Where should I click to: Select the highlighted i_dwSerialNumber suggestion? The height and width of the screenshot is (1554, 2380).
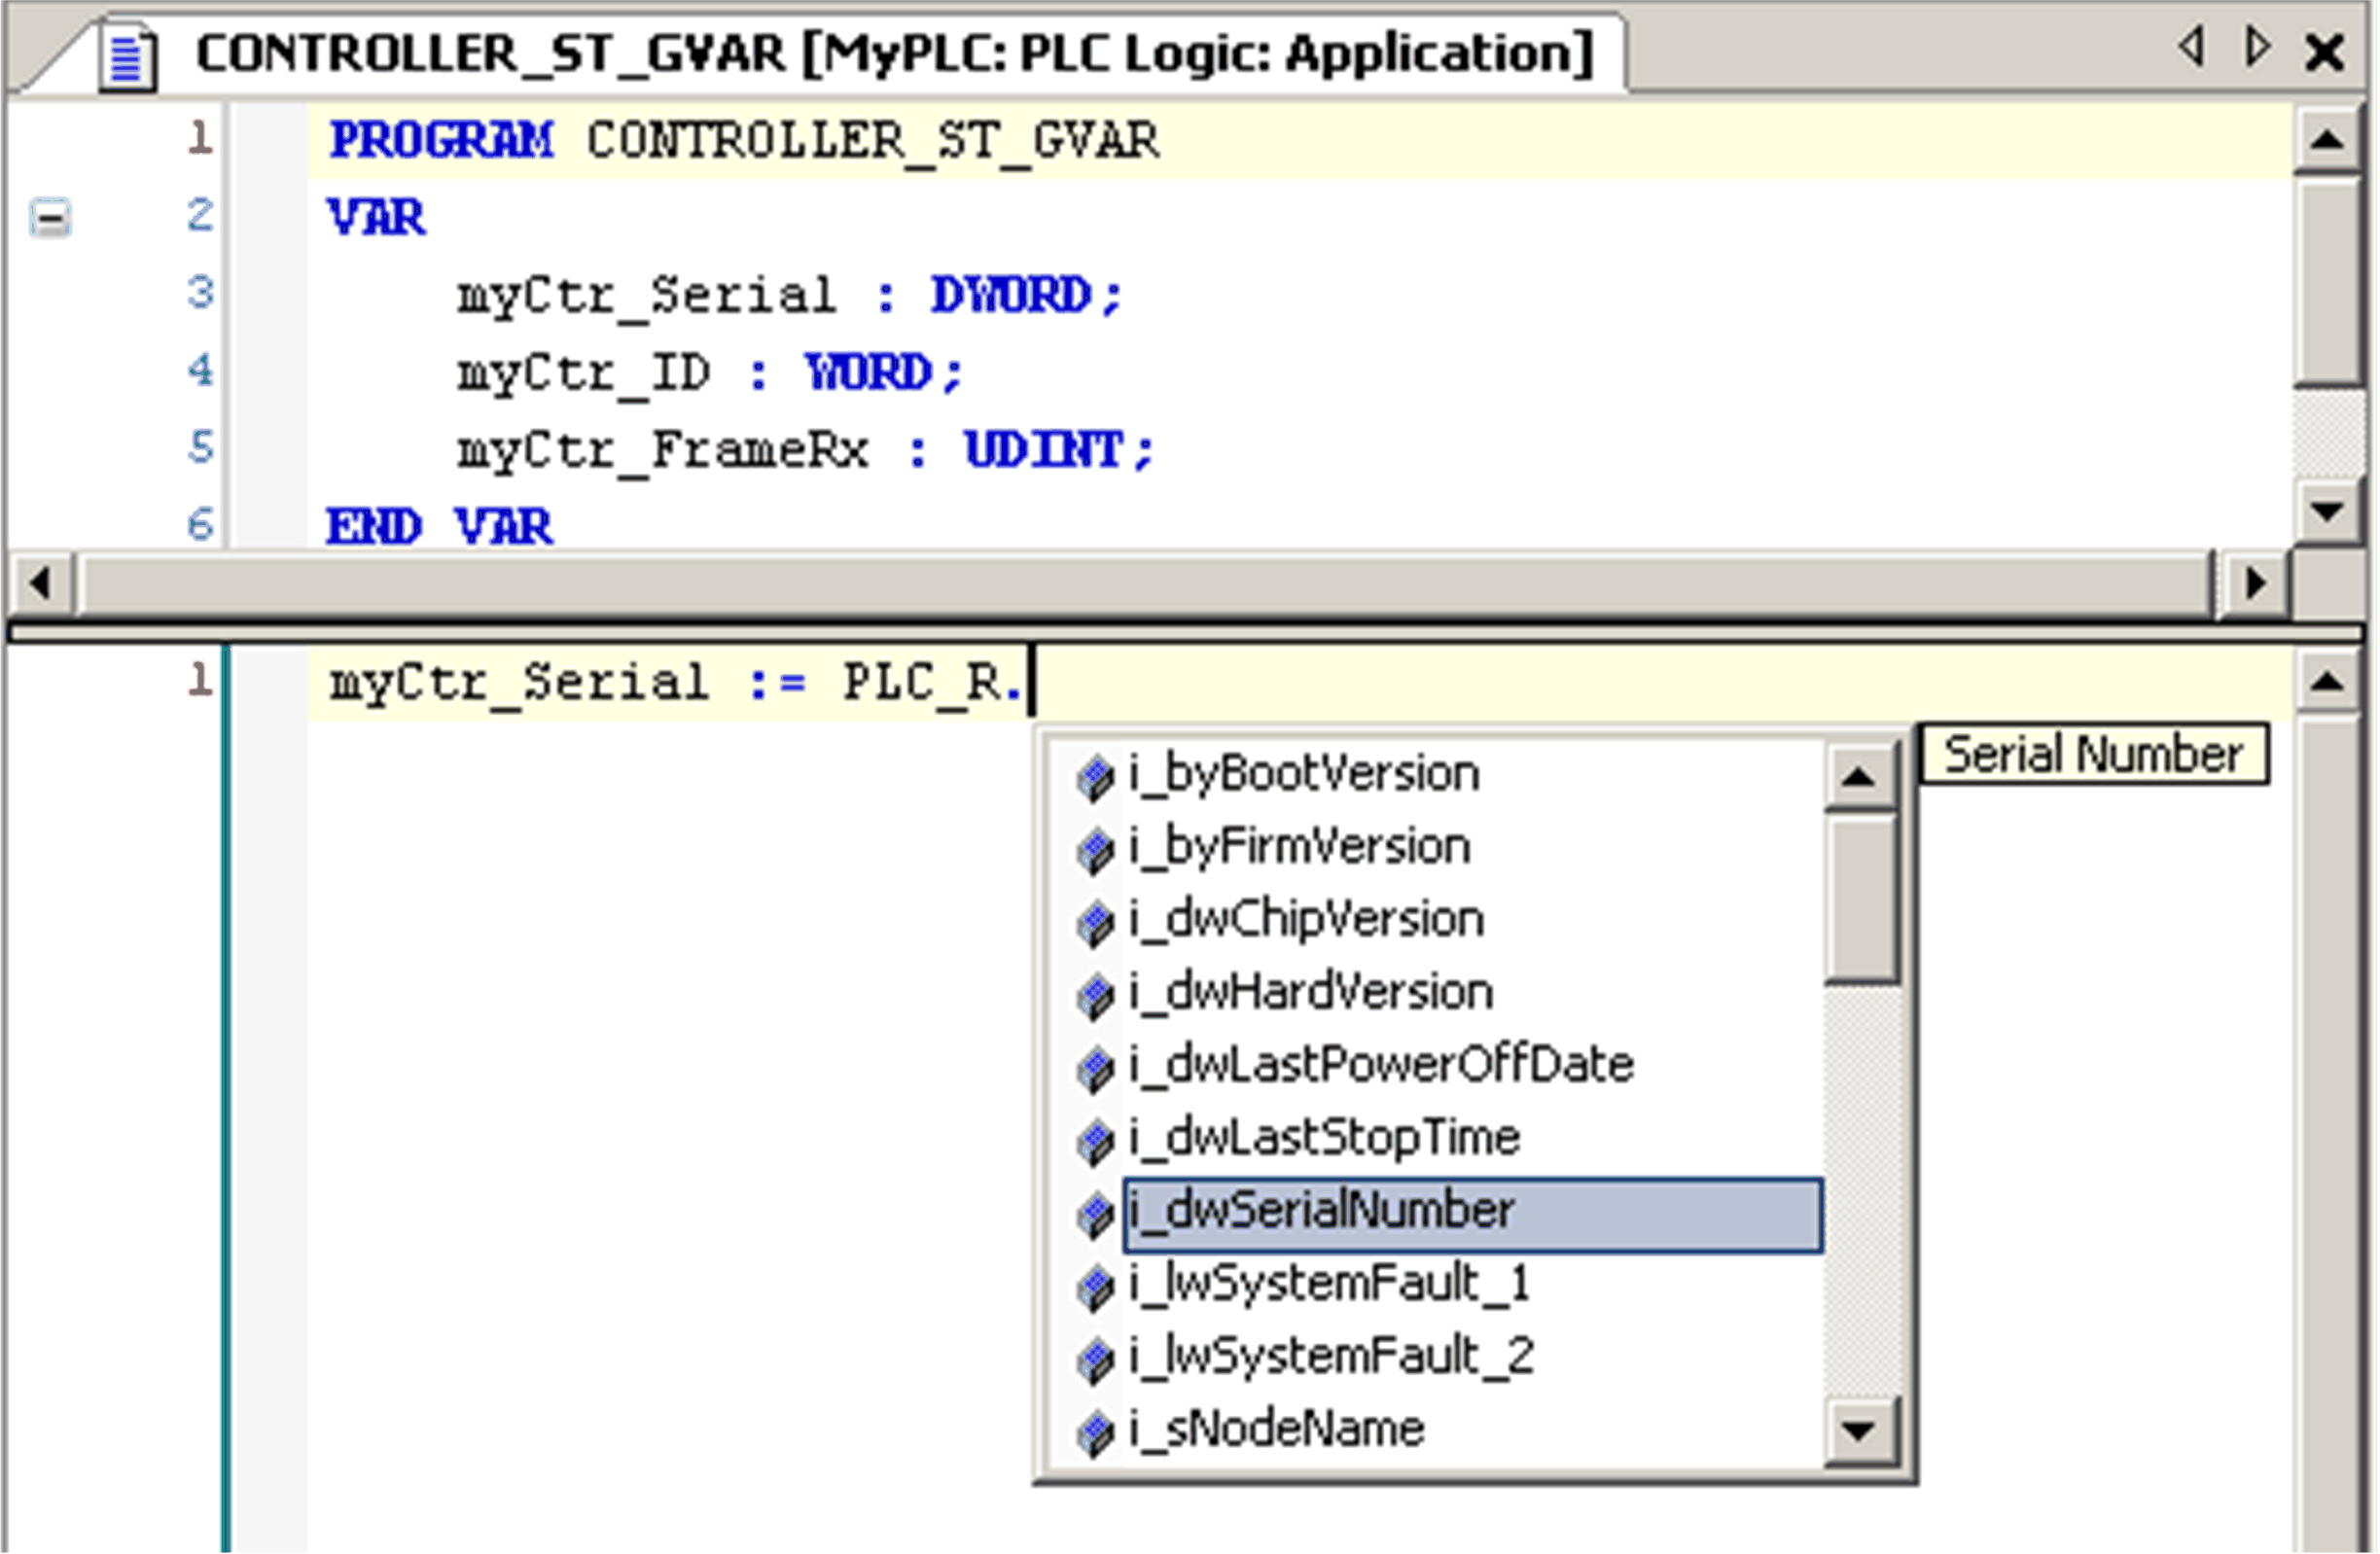click(1320, 1210)
